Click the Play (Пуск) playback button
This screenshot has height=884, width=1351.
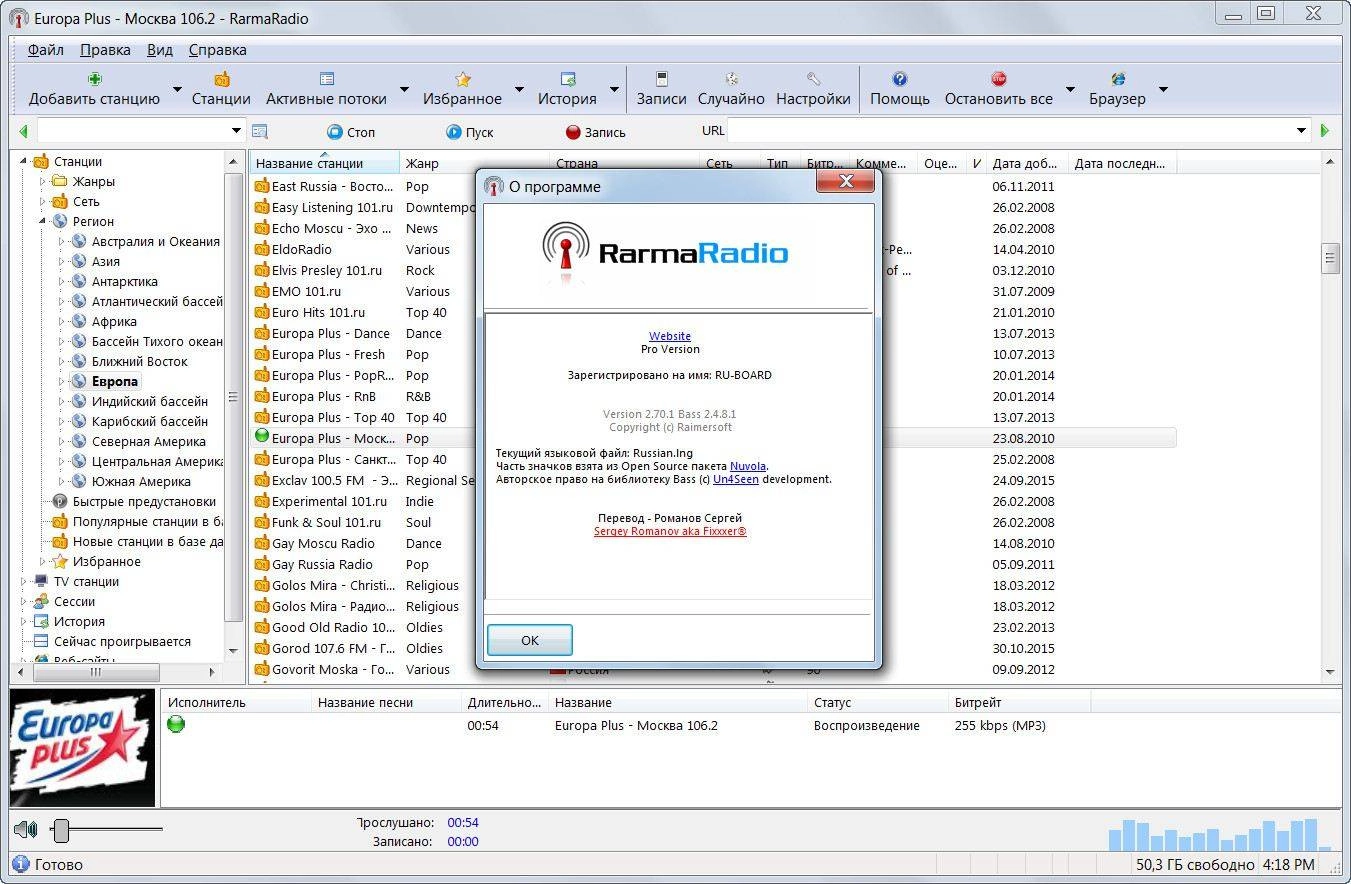pyautogui.click(x=469, y=132)
